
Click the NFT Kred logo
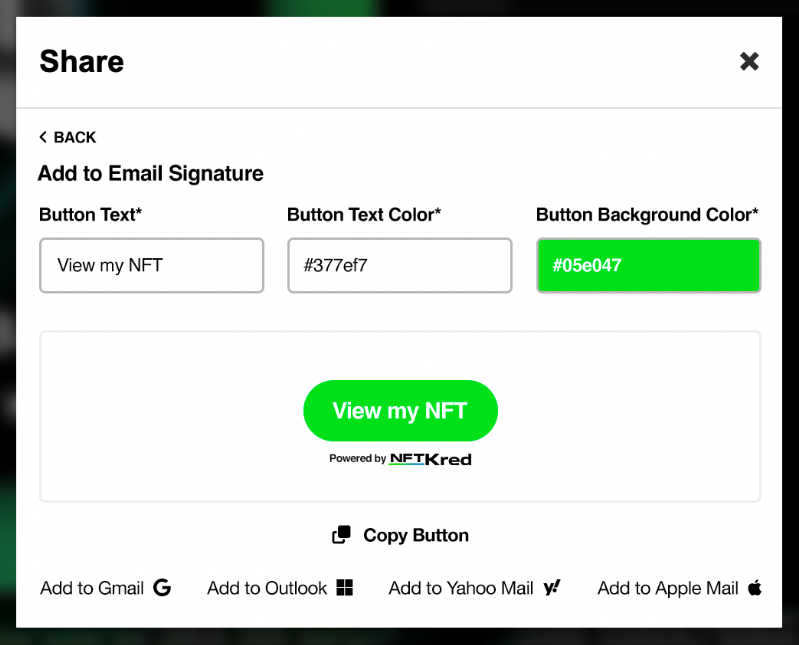pos(430,459)
